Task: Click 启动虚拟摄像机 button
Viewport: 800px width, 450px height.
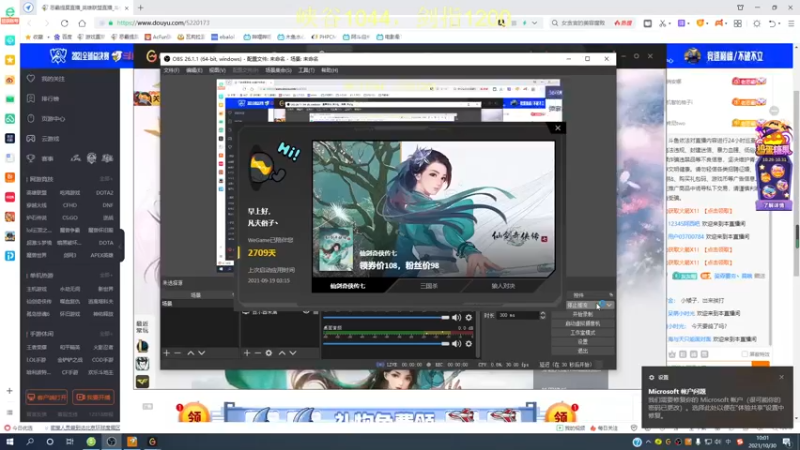Action: [583, 323]
